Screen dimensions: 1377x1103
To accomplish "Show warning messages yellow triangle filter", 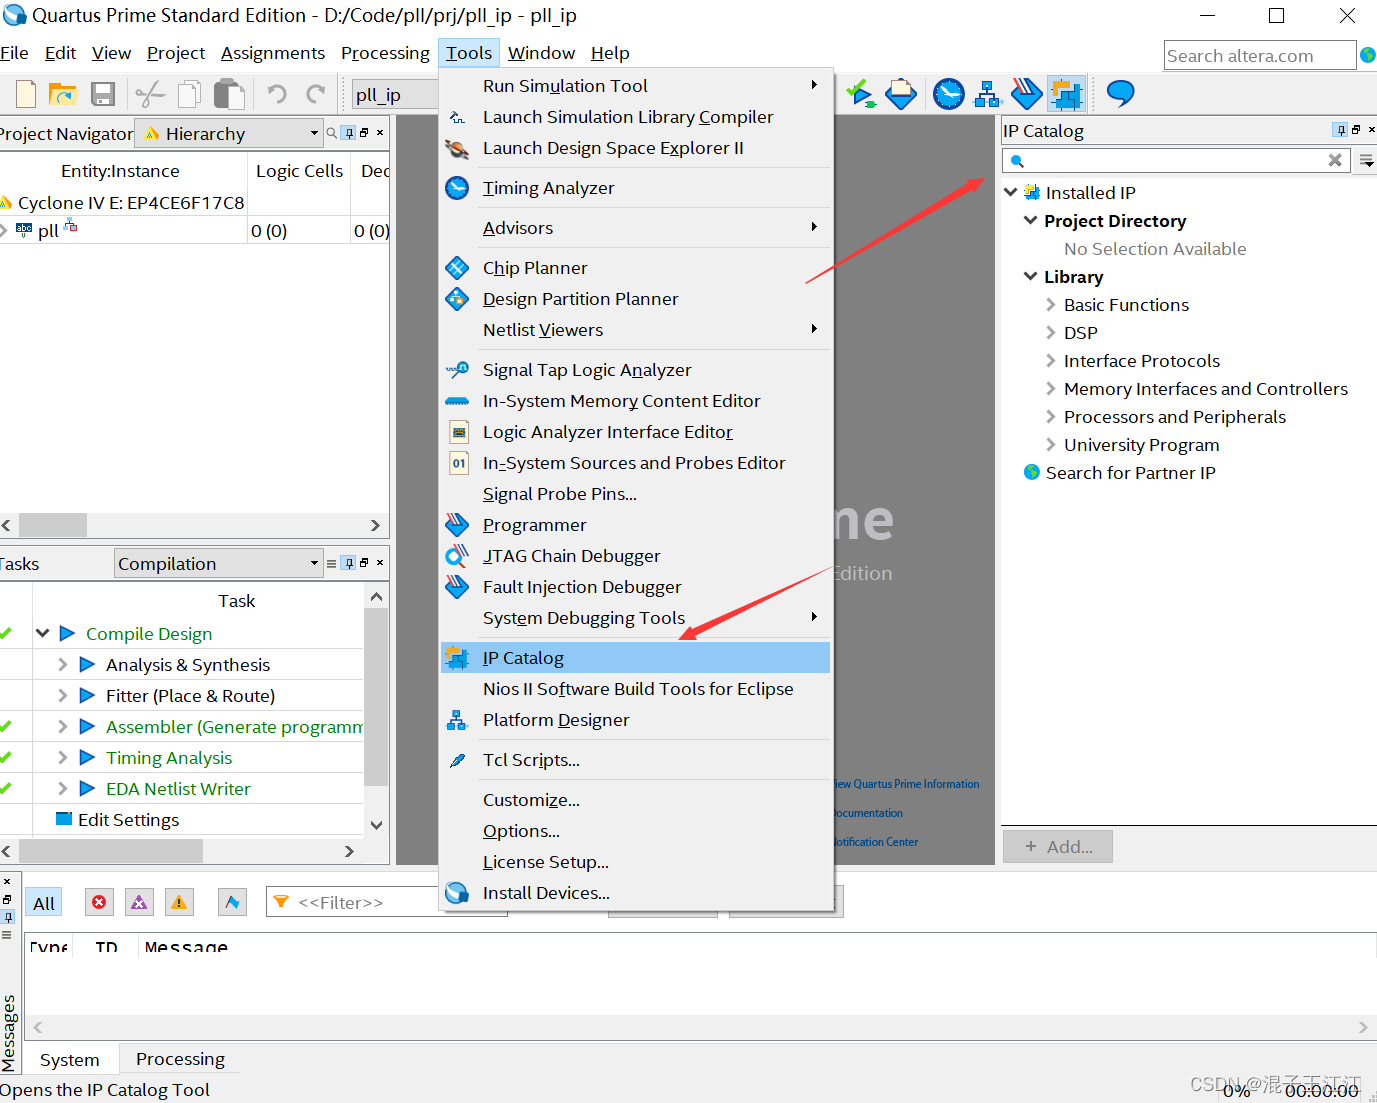I will pyautogui.click(x=179, y=903).
